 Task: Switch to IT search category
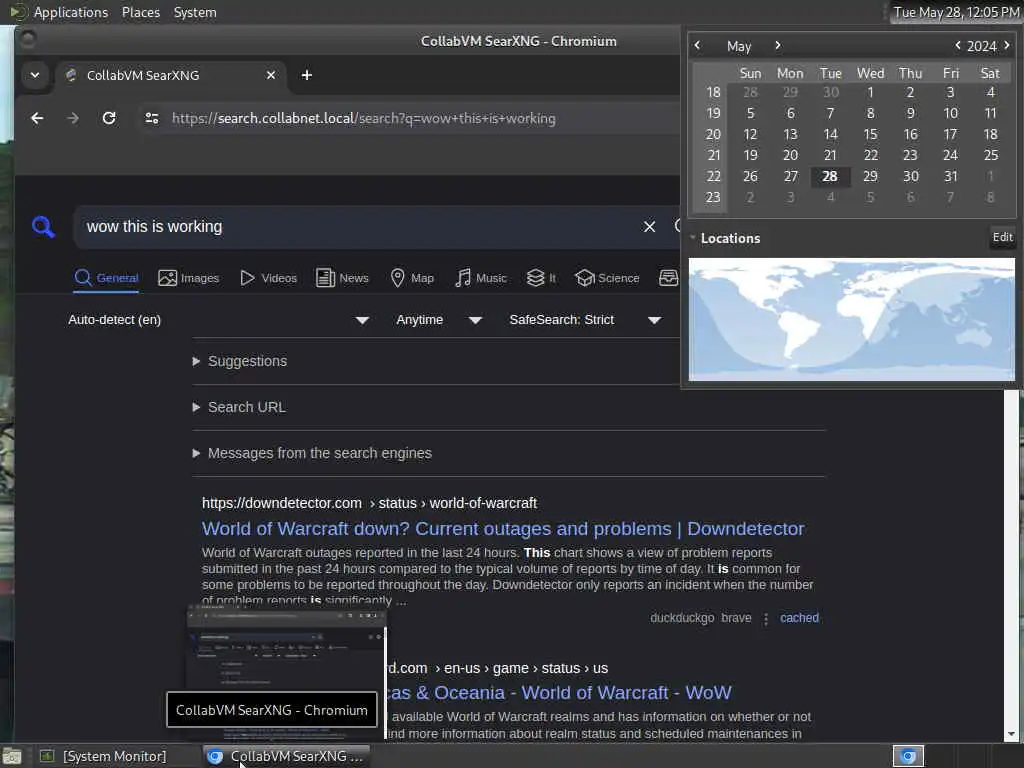(541, 278)
